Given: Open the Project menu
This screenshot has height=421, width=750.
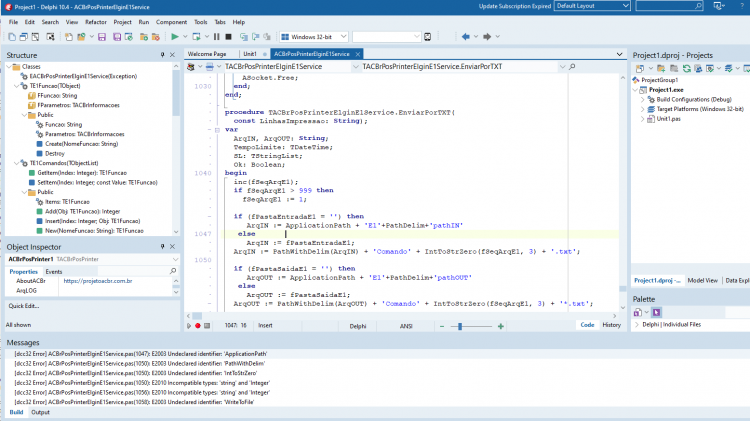Looking at the screenshot, I should pyautogui.click(x=122, y=22).
